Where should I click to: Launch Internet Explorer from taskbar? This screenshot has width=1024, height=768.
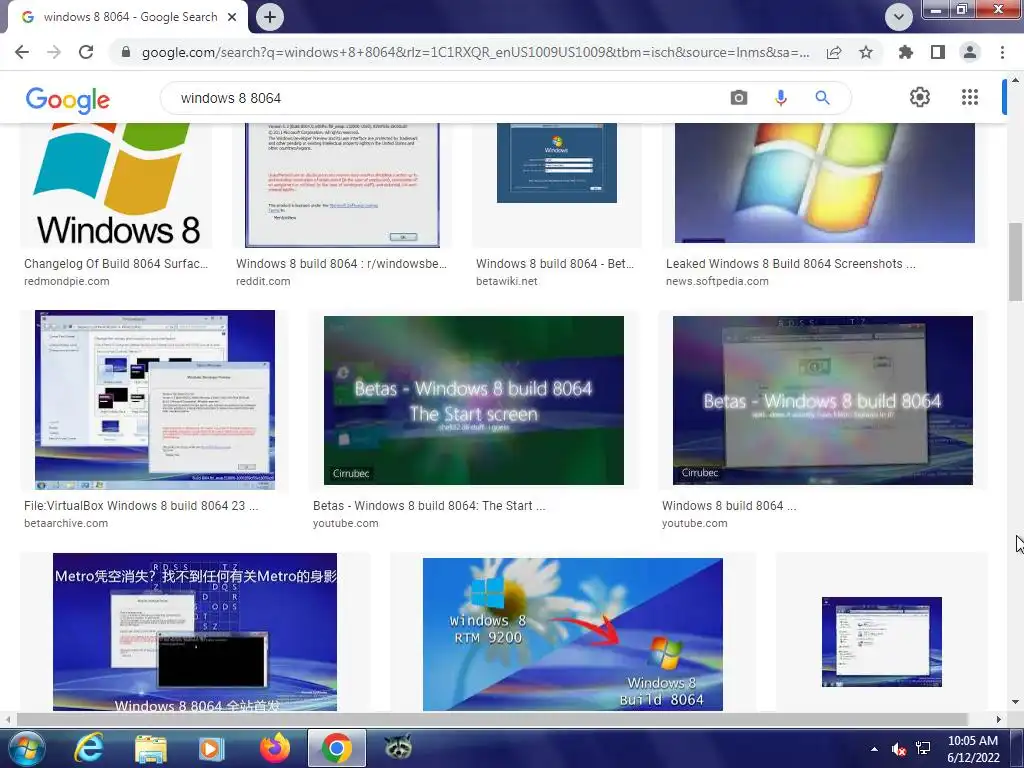[x=88, y=748]
